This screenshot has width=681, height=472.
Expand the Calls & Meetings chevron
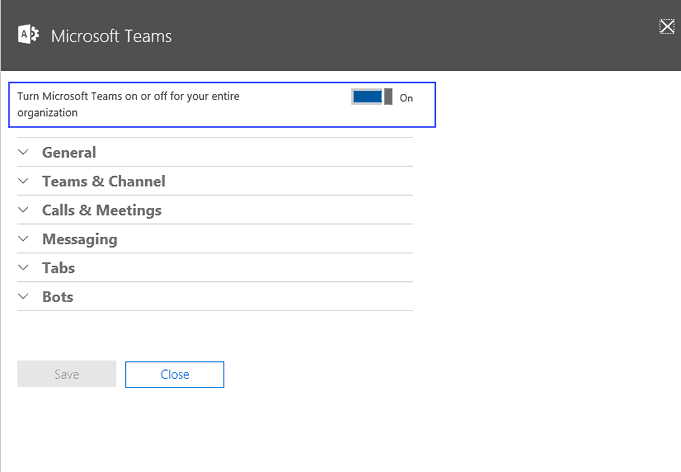[23, 210]
